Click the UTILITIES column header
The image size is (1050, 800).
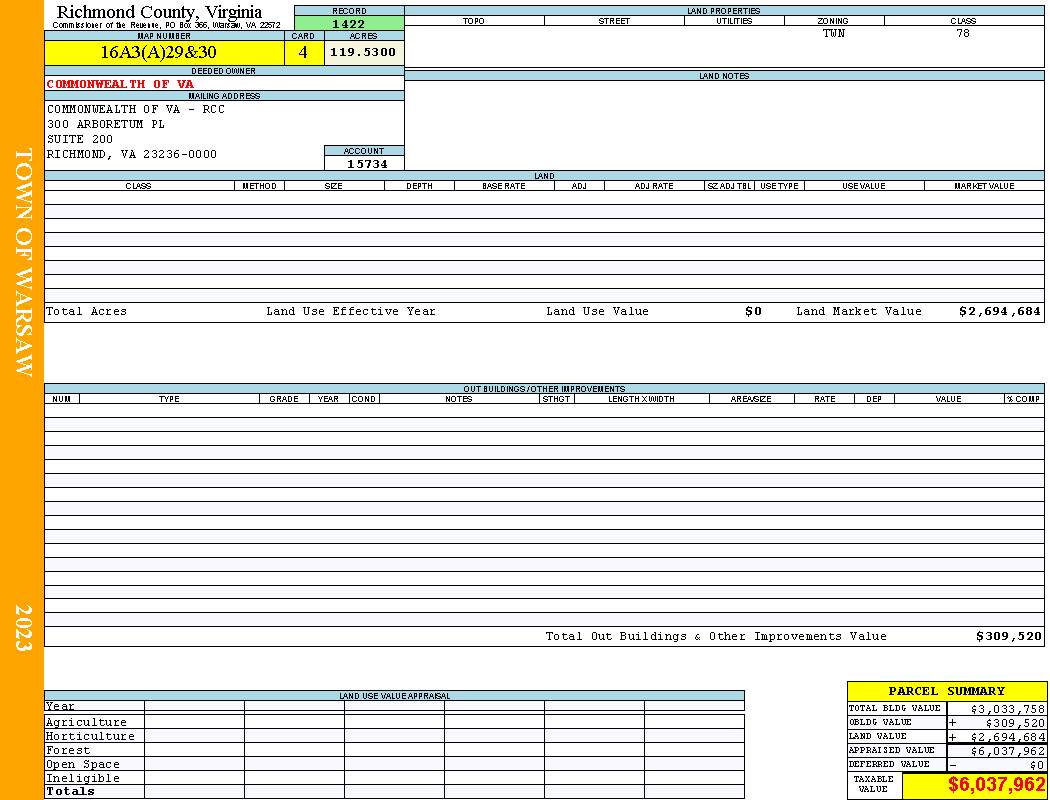[x=734, y=21]
